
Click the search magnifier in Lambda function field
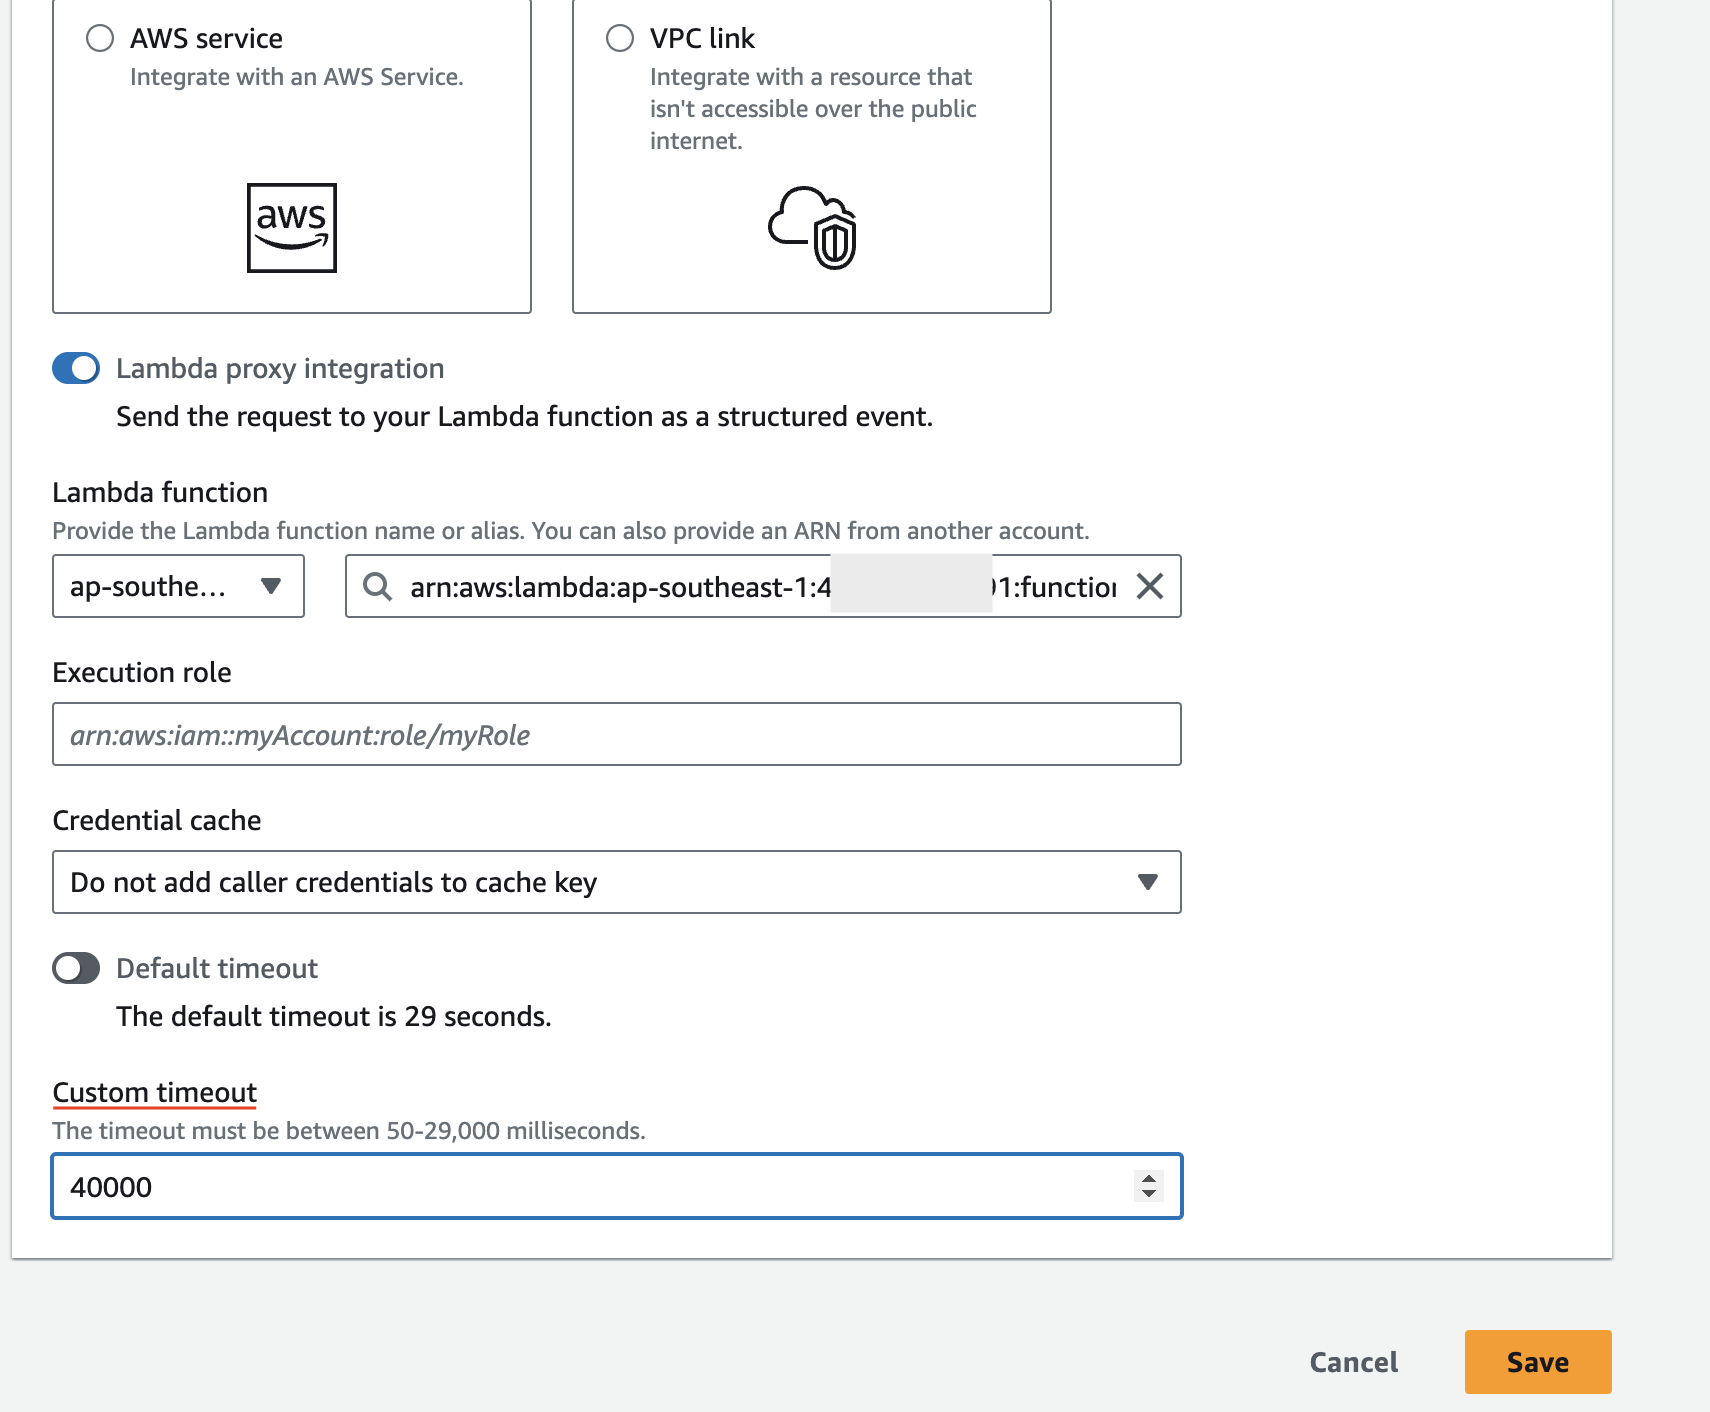point(377,586)
